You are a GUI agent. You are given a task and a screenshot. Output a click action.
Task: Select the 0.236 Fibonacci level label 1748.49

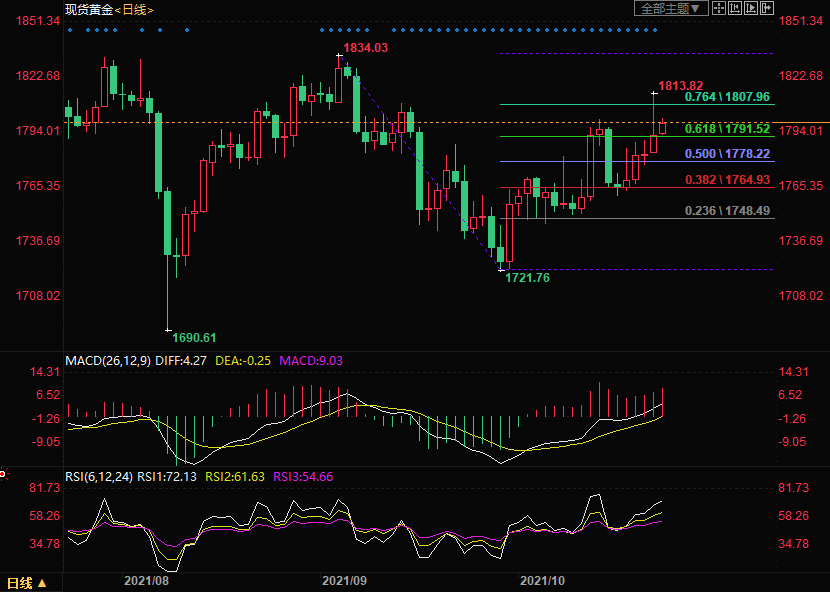[727, 211]
